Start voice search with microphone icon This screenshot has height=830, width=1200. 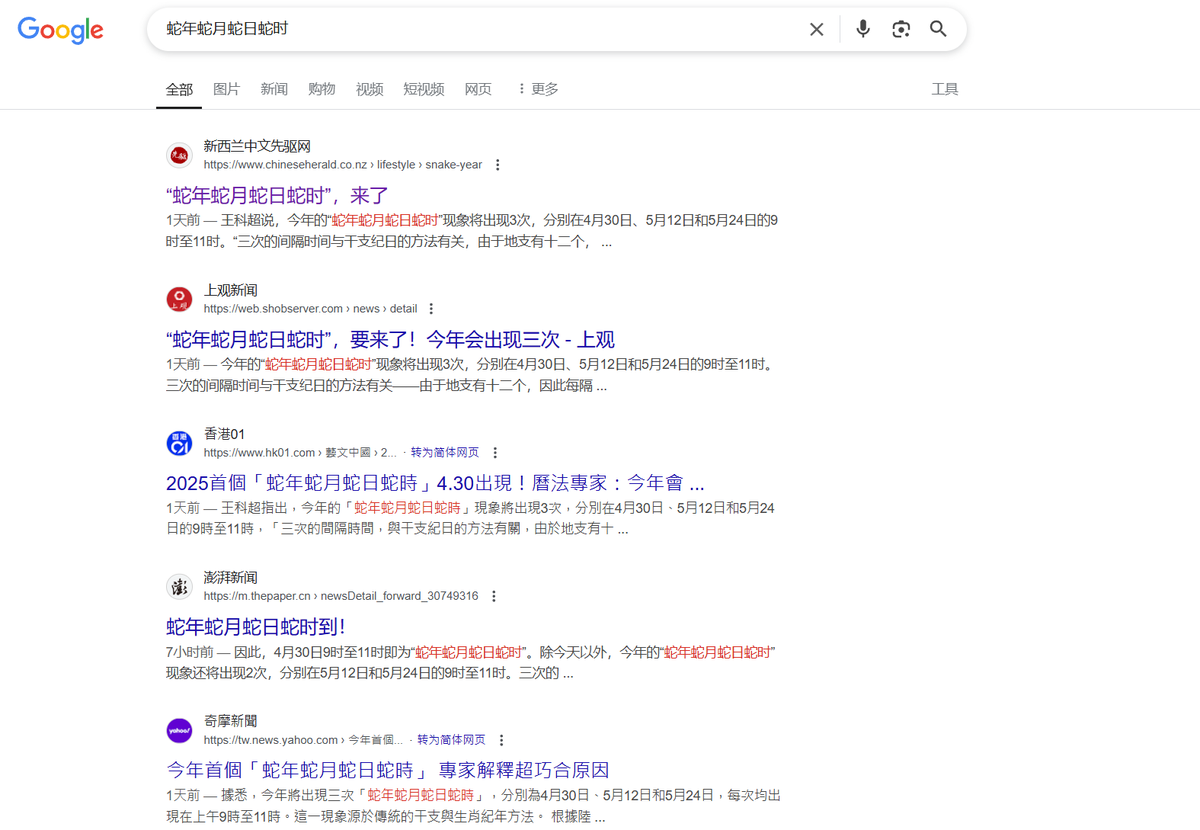pos(863,29)
